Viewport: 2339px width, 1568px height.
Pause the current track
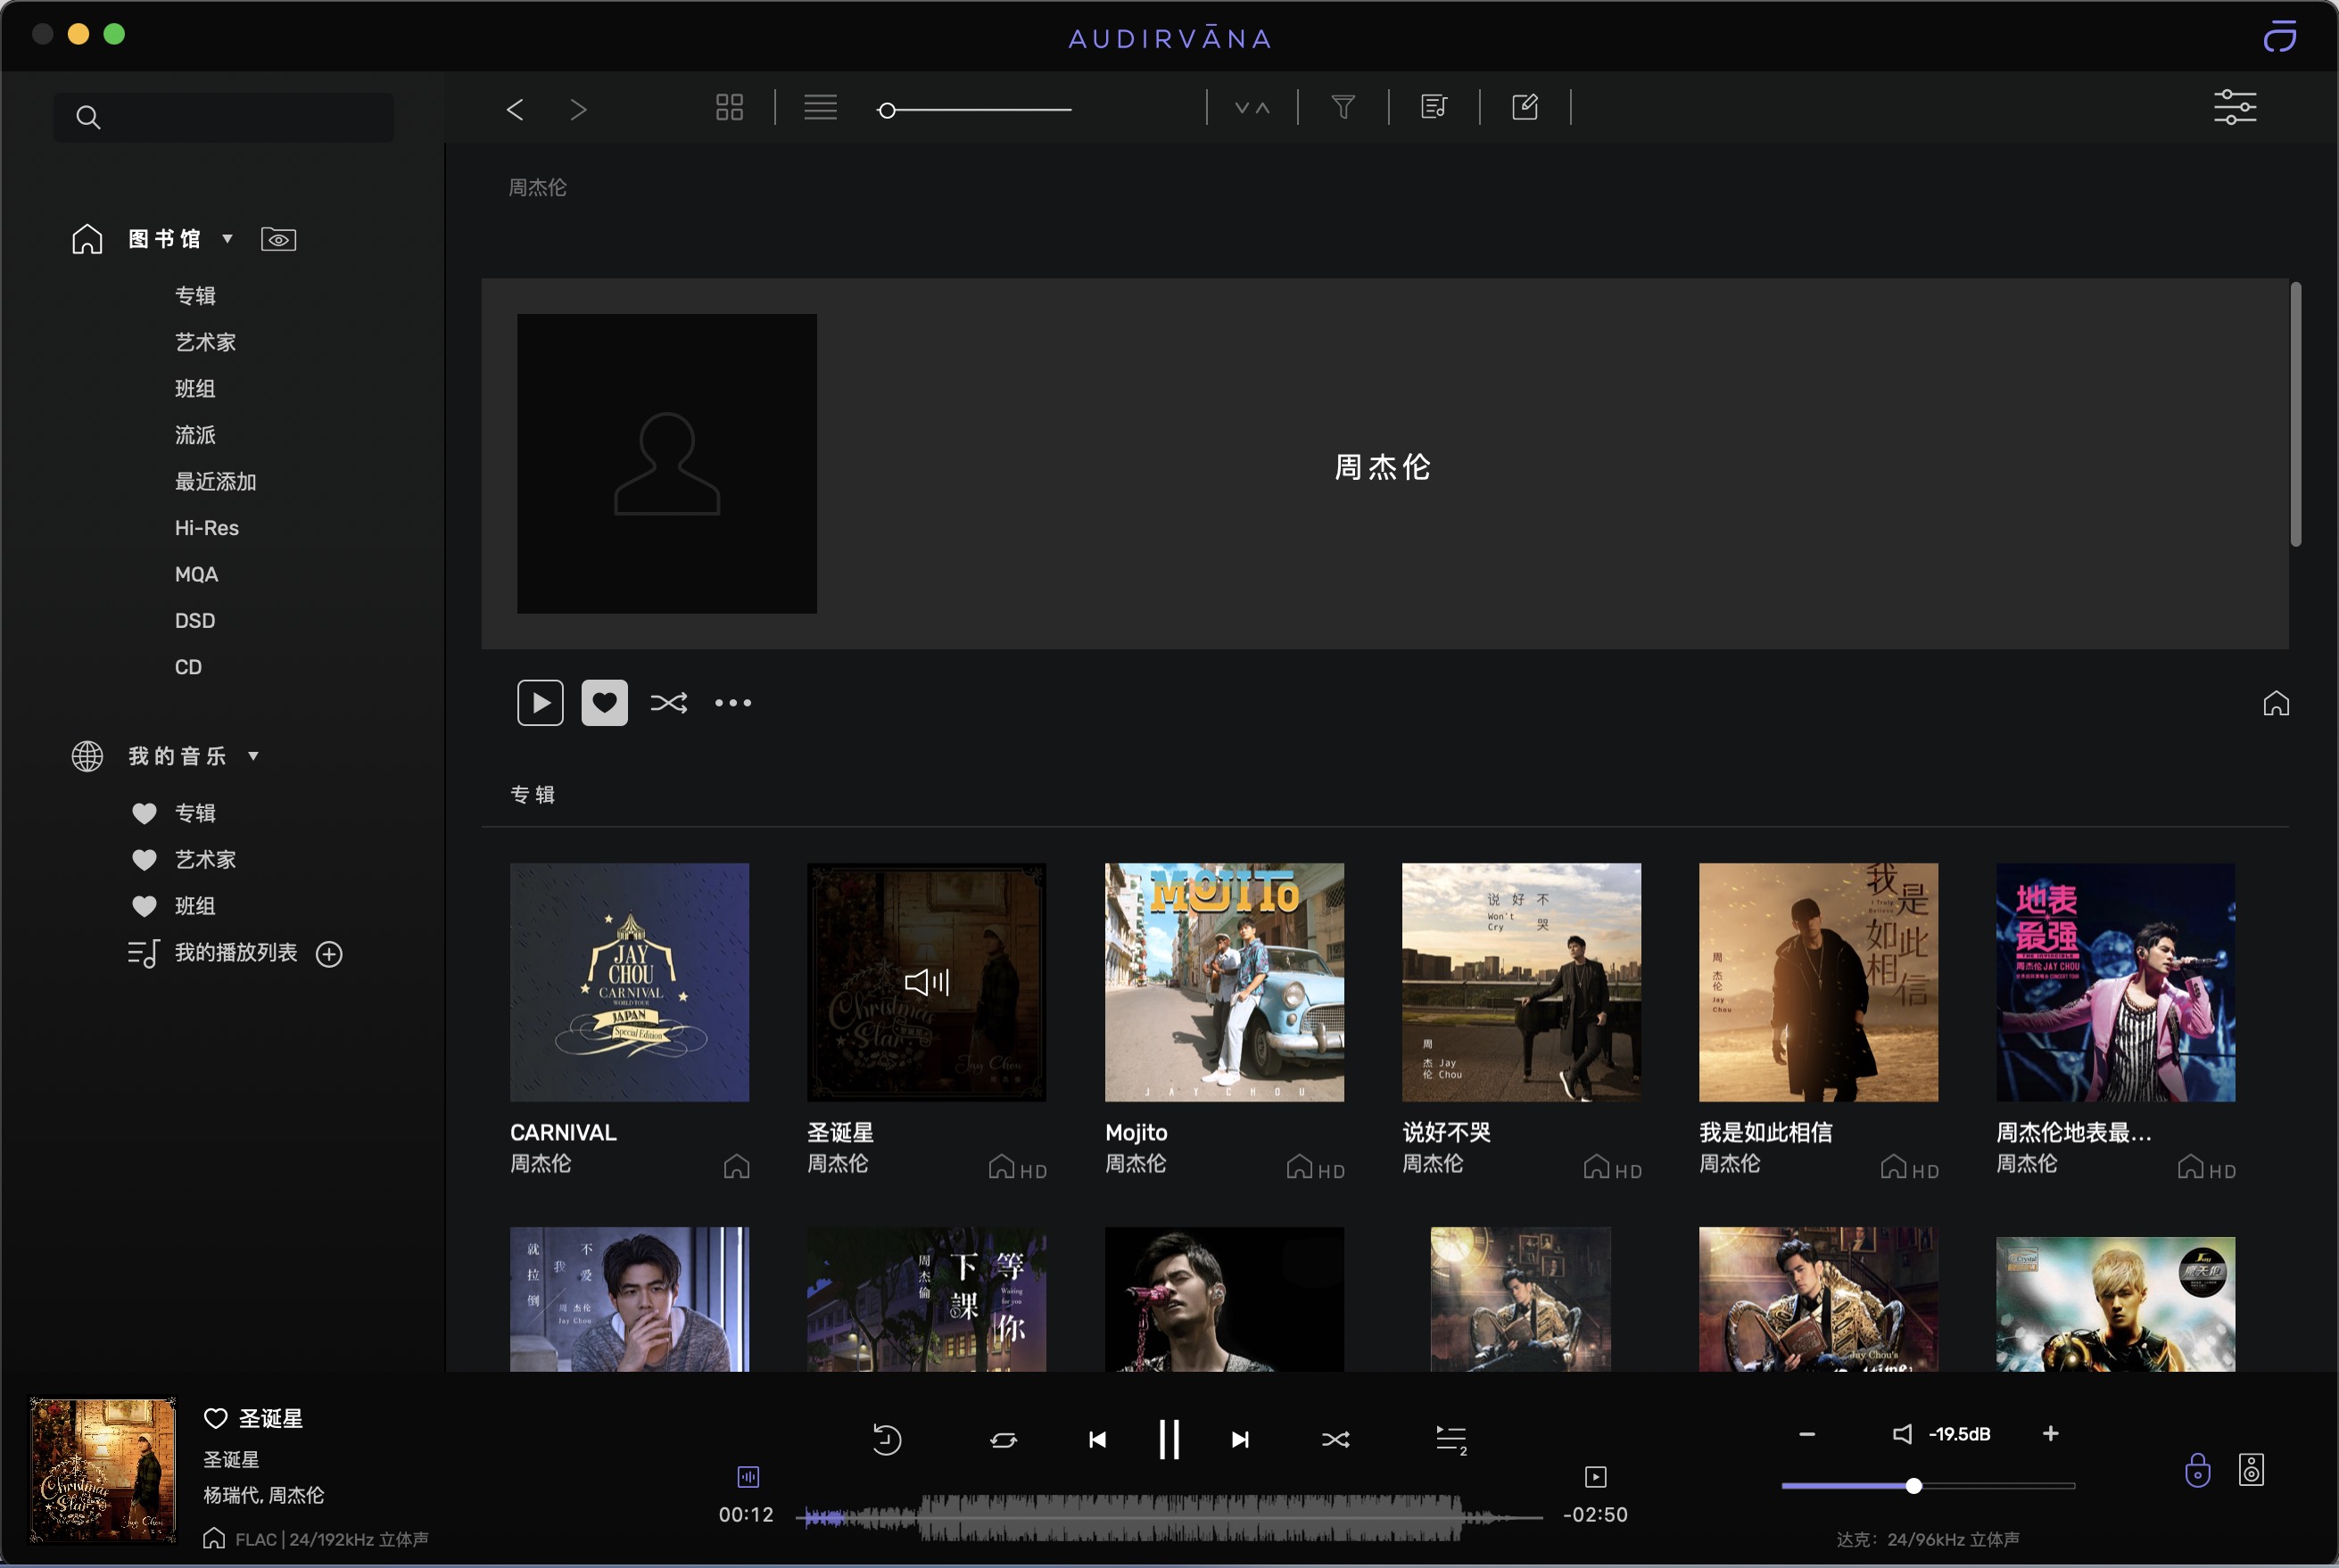coord(1168,1439)
